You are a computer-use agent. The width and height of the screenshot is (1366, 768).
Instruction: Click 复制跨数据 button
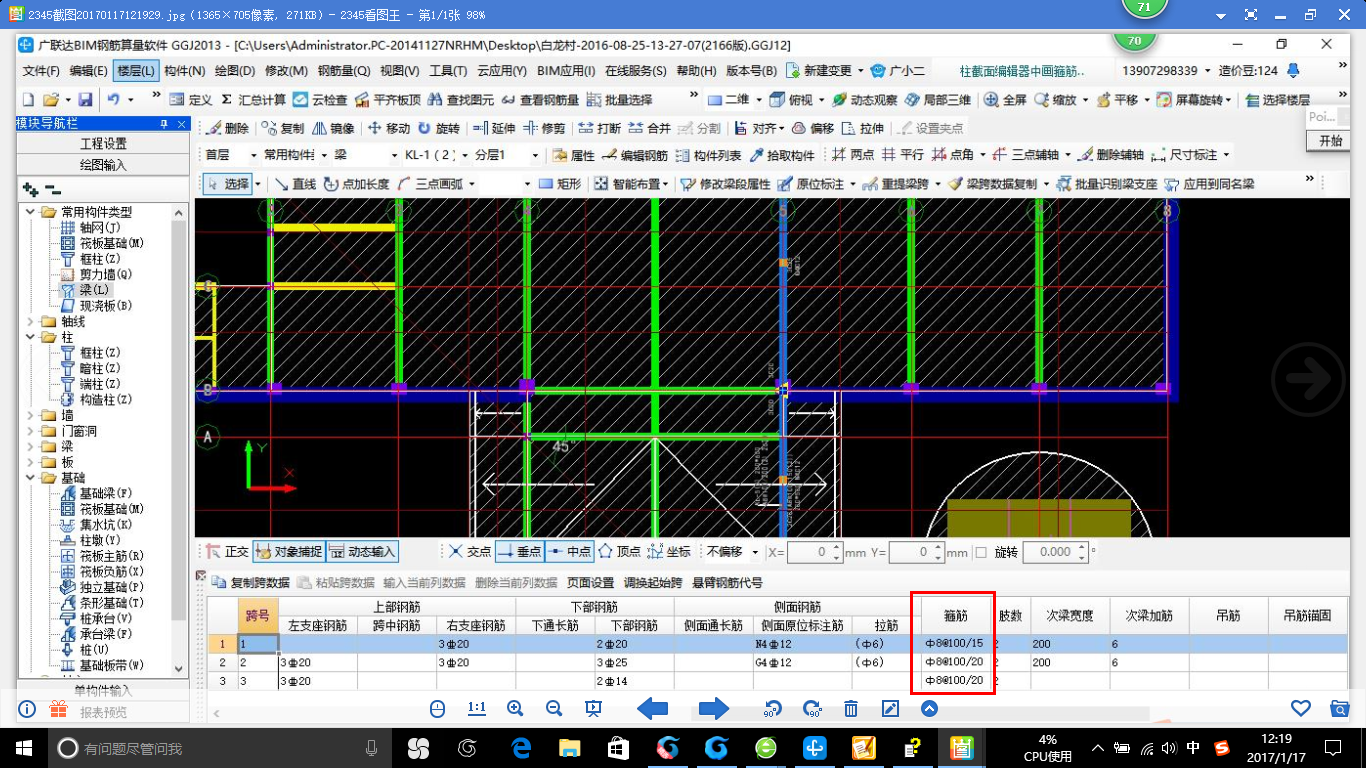pos(251,582)
